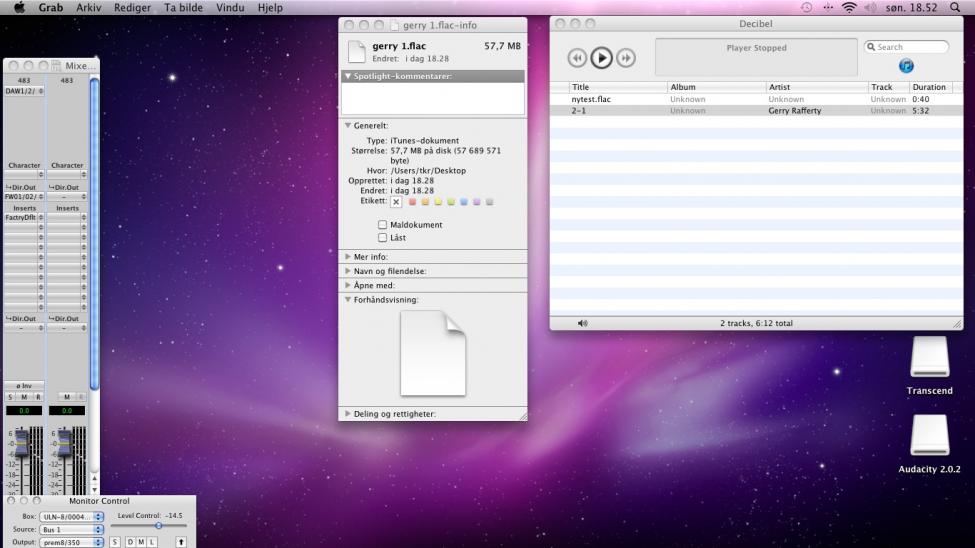Open the Apple menu
The width and height of the screenshot is (975, 548).
click(x=20, y=7)
